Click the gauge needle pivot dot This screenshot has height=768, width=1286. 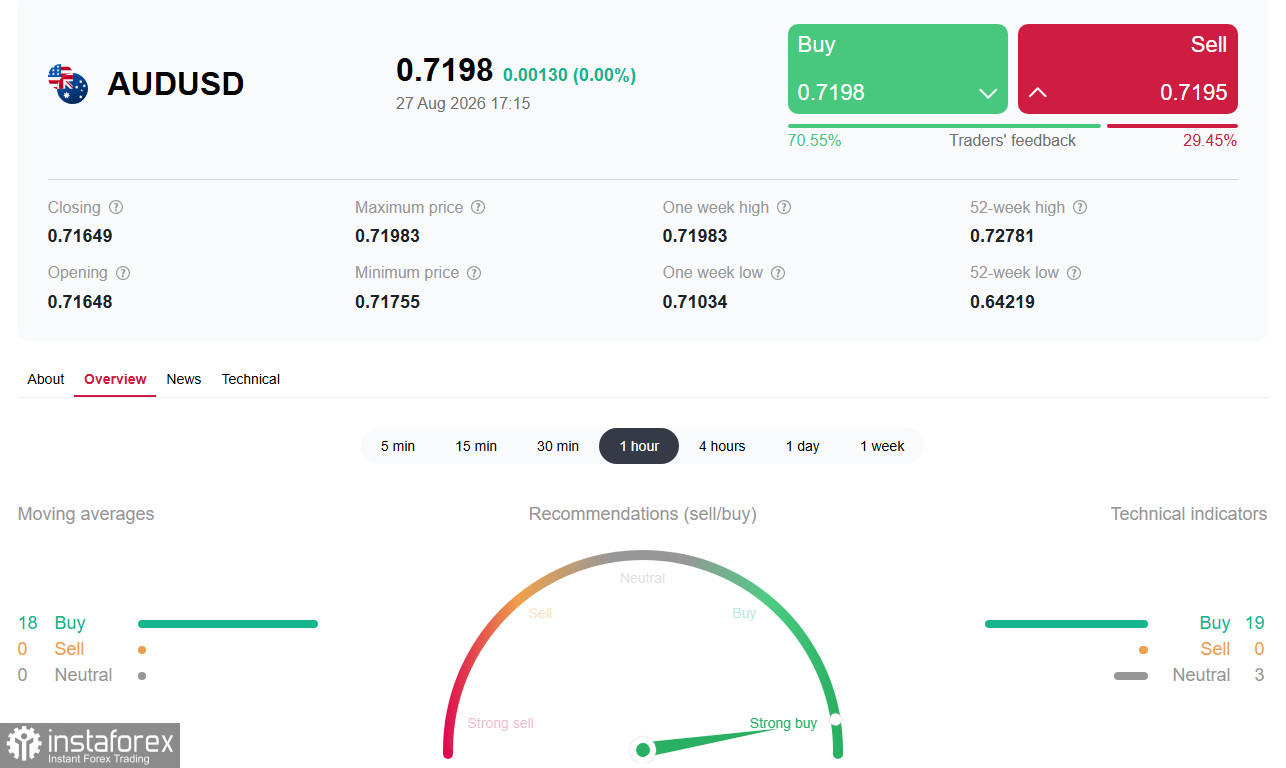[x=643, y=749]
